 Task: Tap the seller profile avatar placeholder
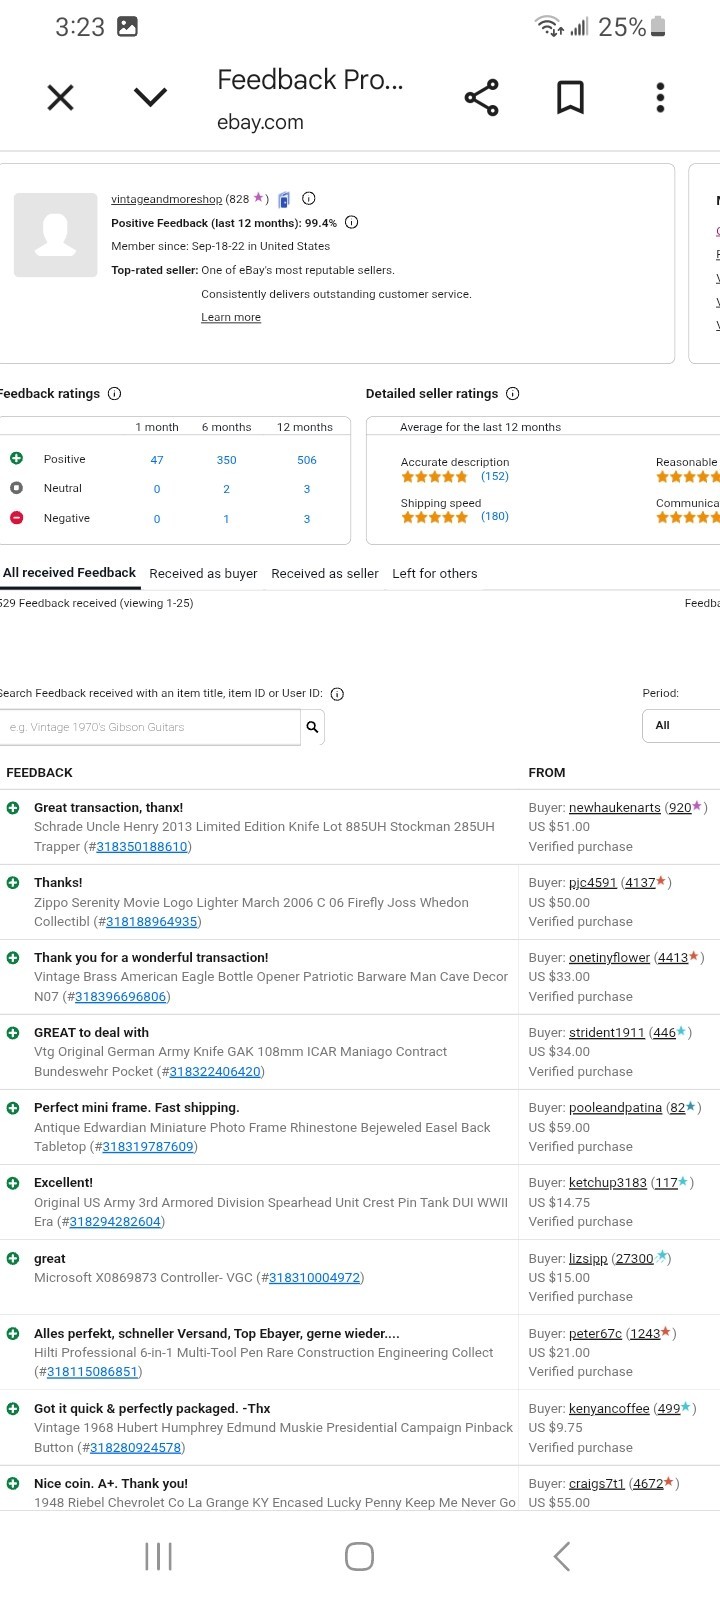coord(55,235)
